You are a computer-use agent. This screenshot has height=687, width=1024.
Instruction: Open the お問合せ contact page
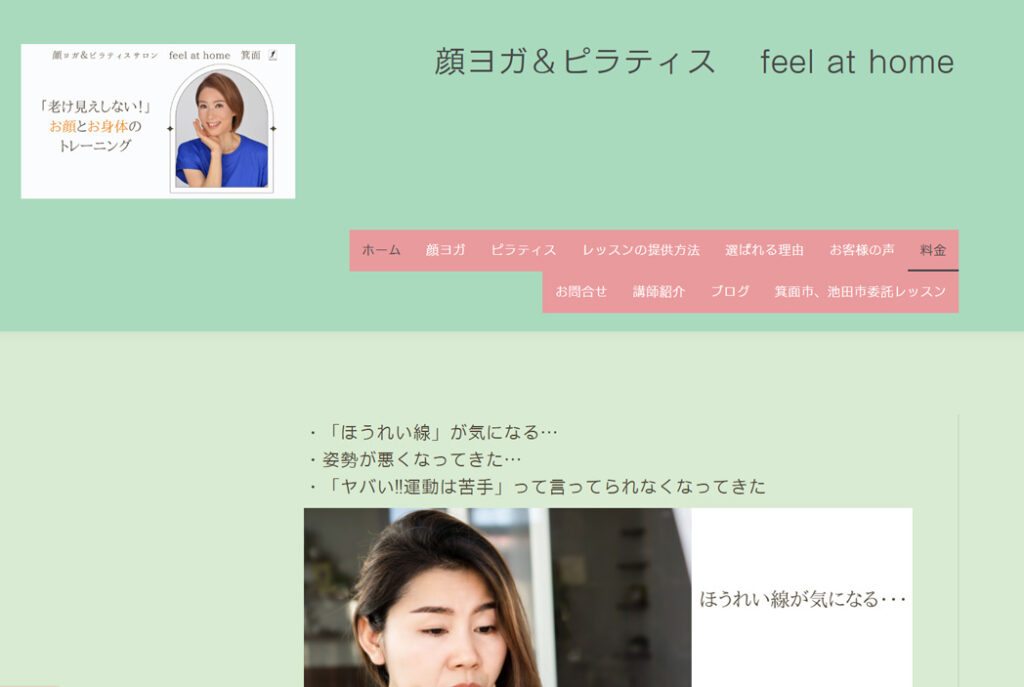[x=581, y=292]
